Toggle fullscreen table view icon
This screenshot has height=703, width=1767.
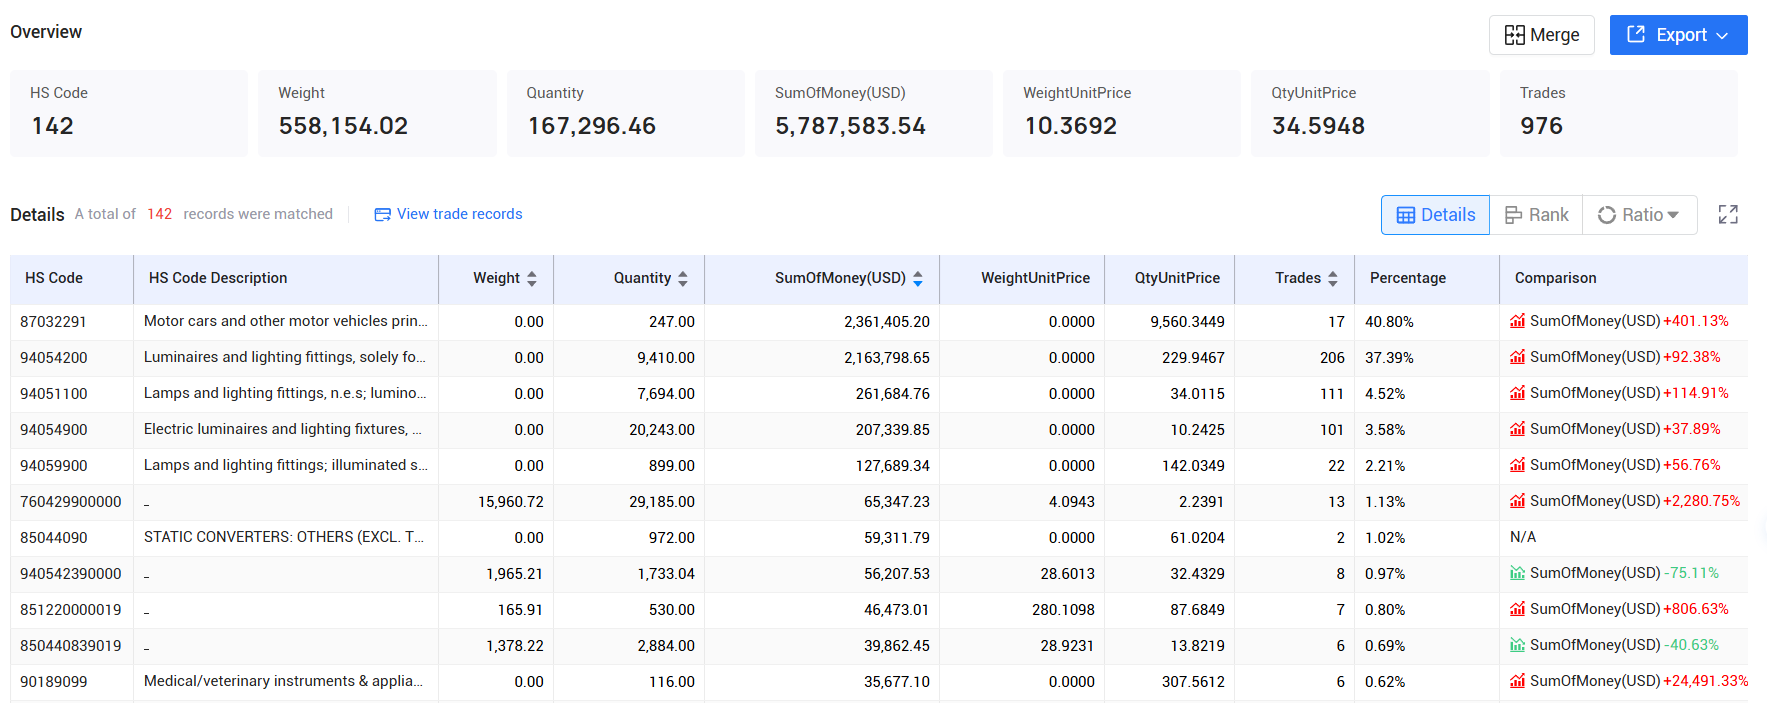pyautogui.click(x=1728, y=215)
